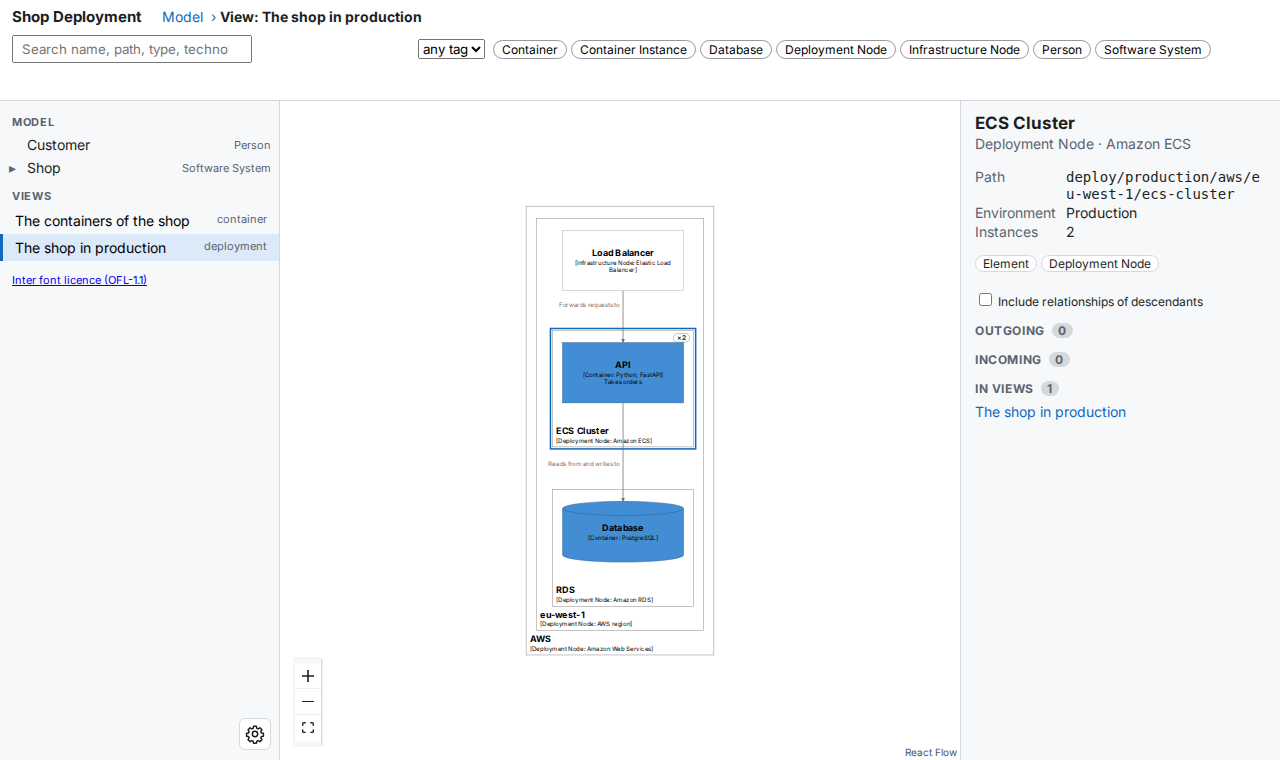Click the ECS Cluster label in diagram
The height and width of the screenshot is (760, 1280).
point(582,431)
